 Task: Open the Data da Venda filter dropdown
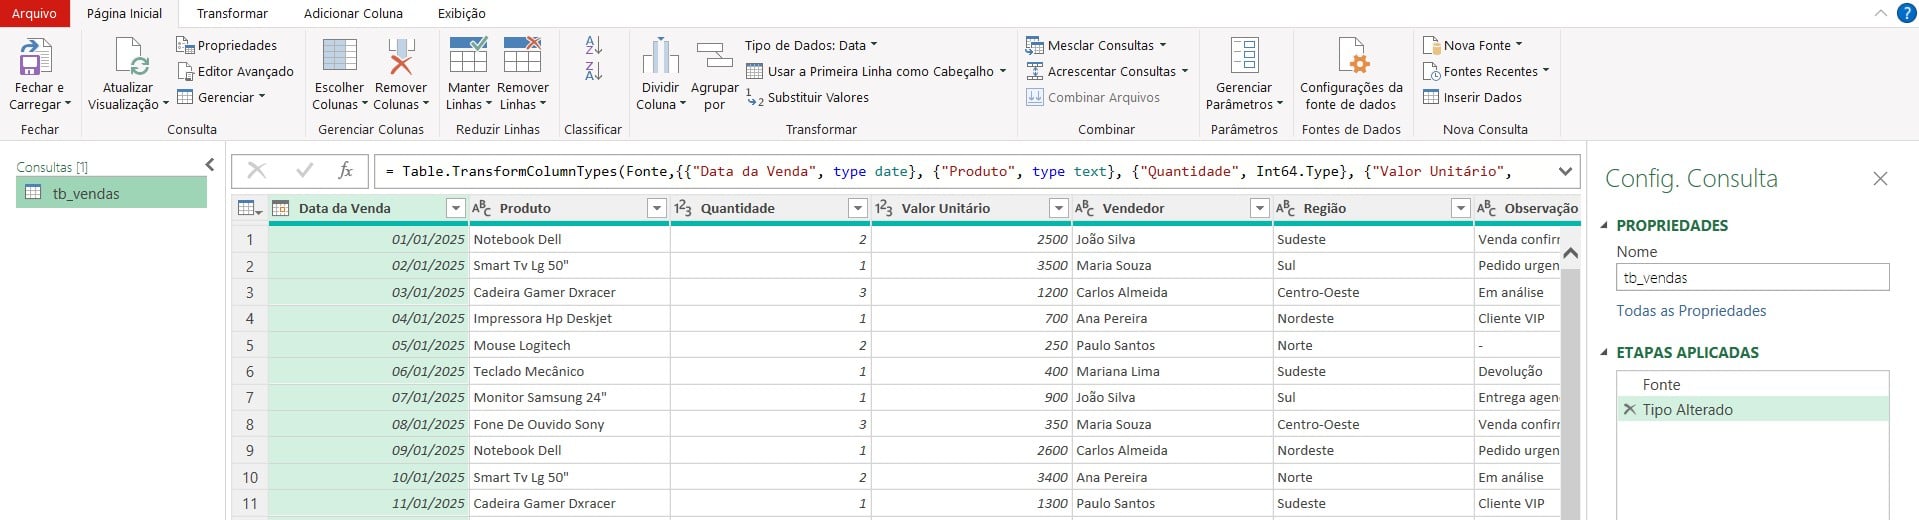(x=456, y=208)
